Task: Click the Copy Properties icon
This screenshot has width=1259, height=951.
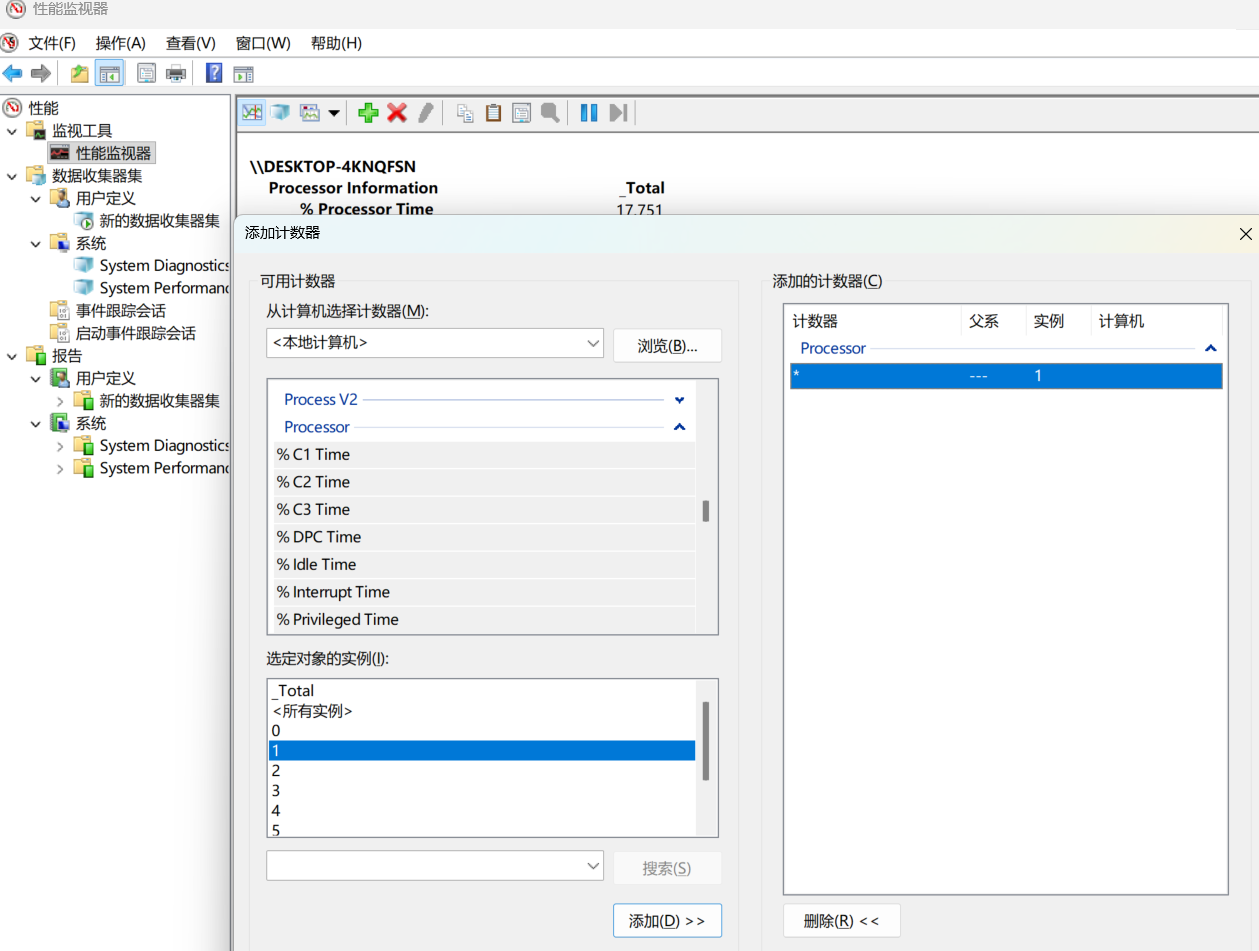Action: (x=465, y=113)
